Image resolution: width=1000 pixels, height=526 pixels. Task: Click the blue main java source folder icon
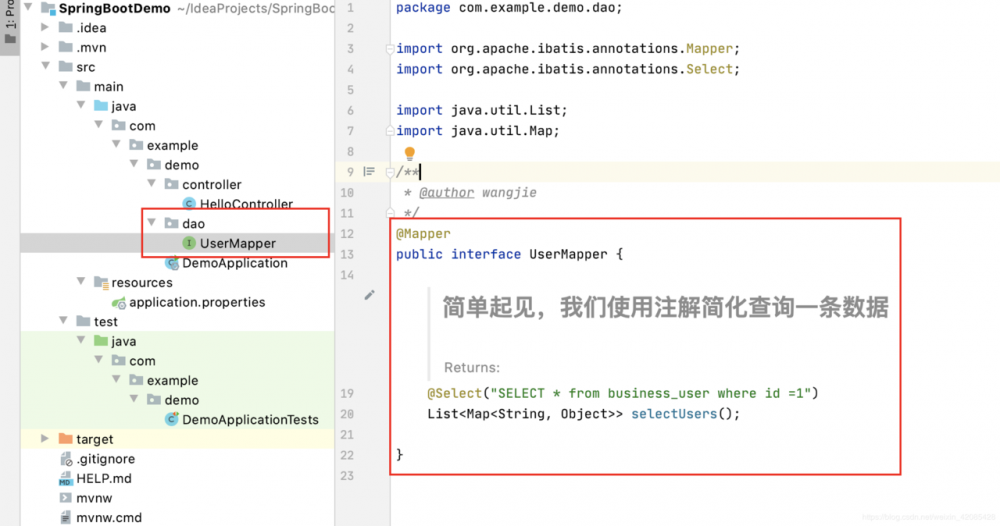(101, 106)
